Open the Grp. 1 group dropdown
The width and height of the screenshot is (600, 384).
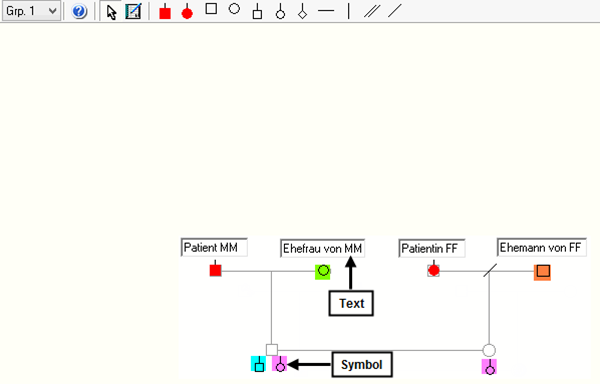pos(31,11)
